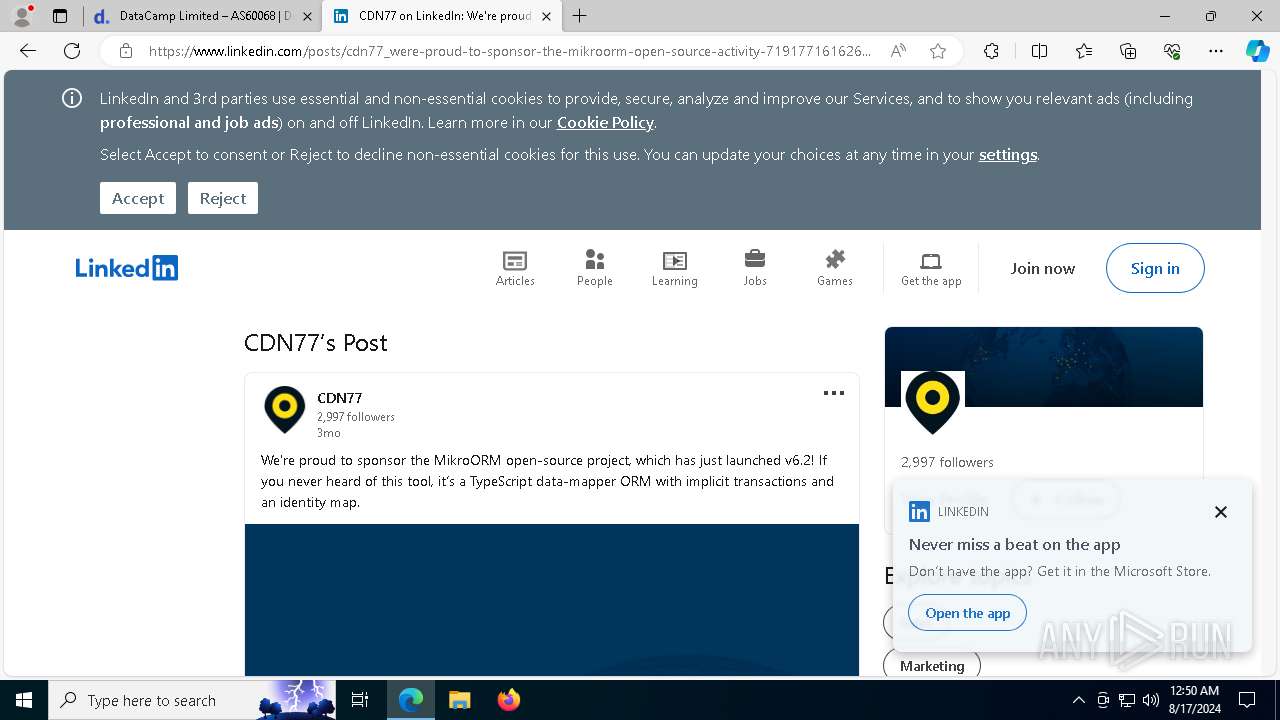The width and height of the screenshot is (1280, 720).
Task: Open the Copilot sidebar icon
Action: [1257, 51]
